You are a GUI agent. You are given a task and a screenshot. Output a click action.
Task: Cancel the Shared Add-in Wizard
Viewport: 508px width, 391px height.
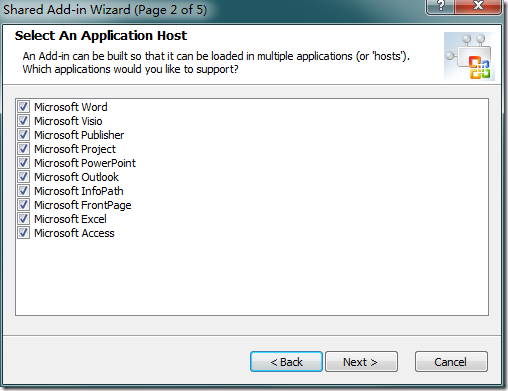click(451, 362)
